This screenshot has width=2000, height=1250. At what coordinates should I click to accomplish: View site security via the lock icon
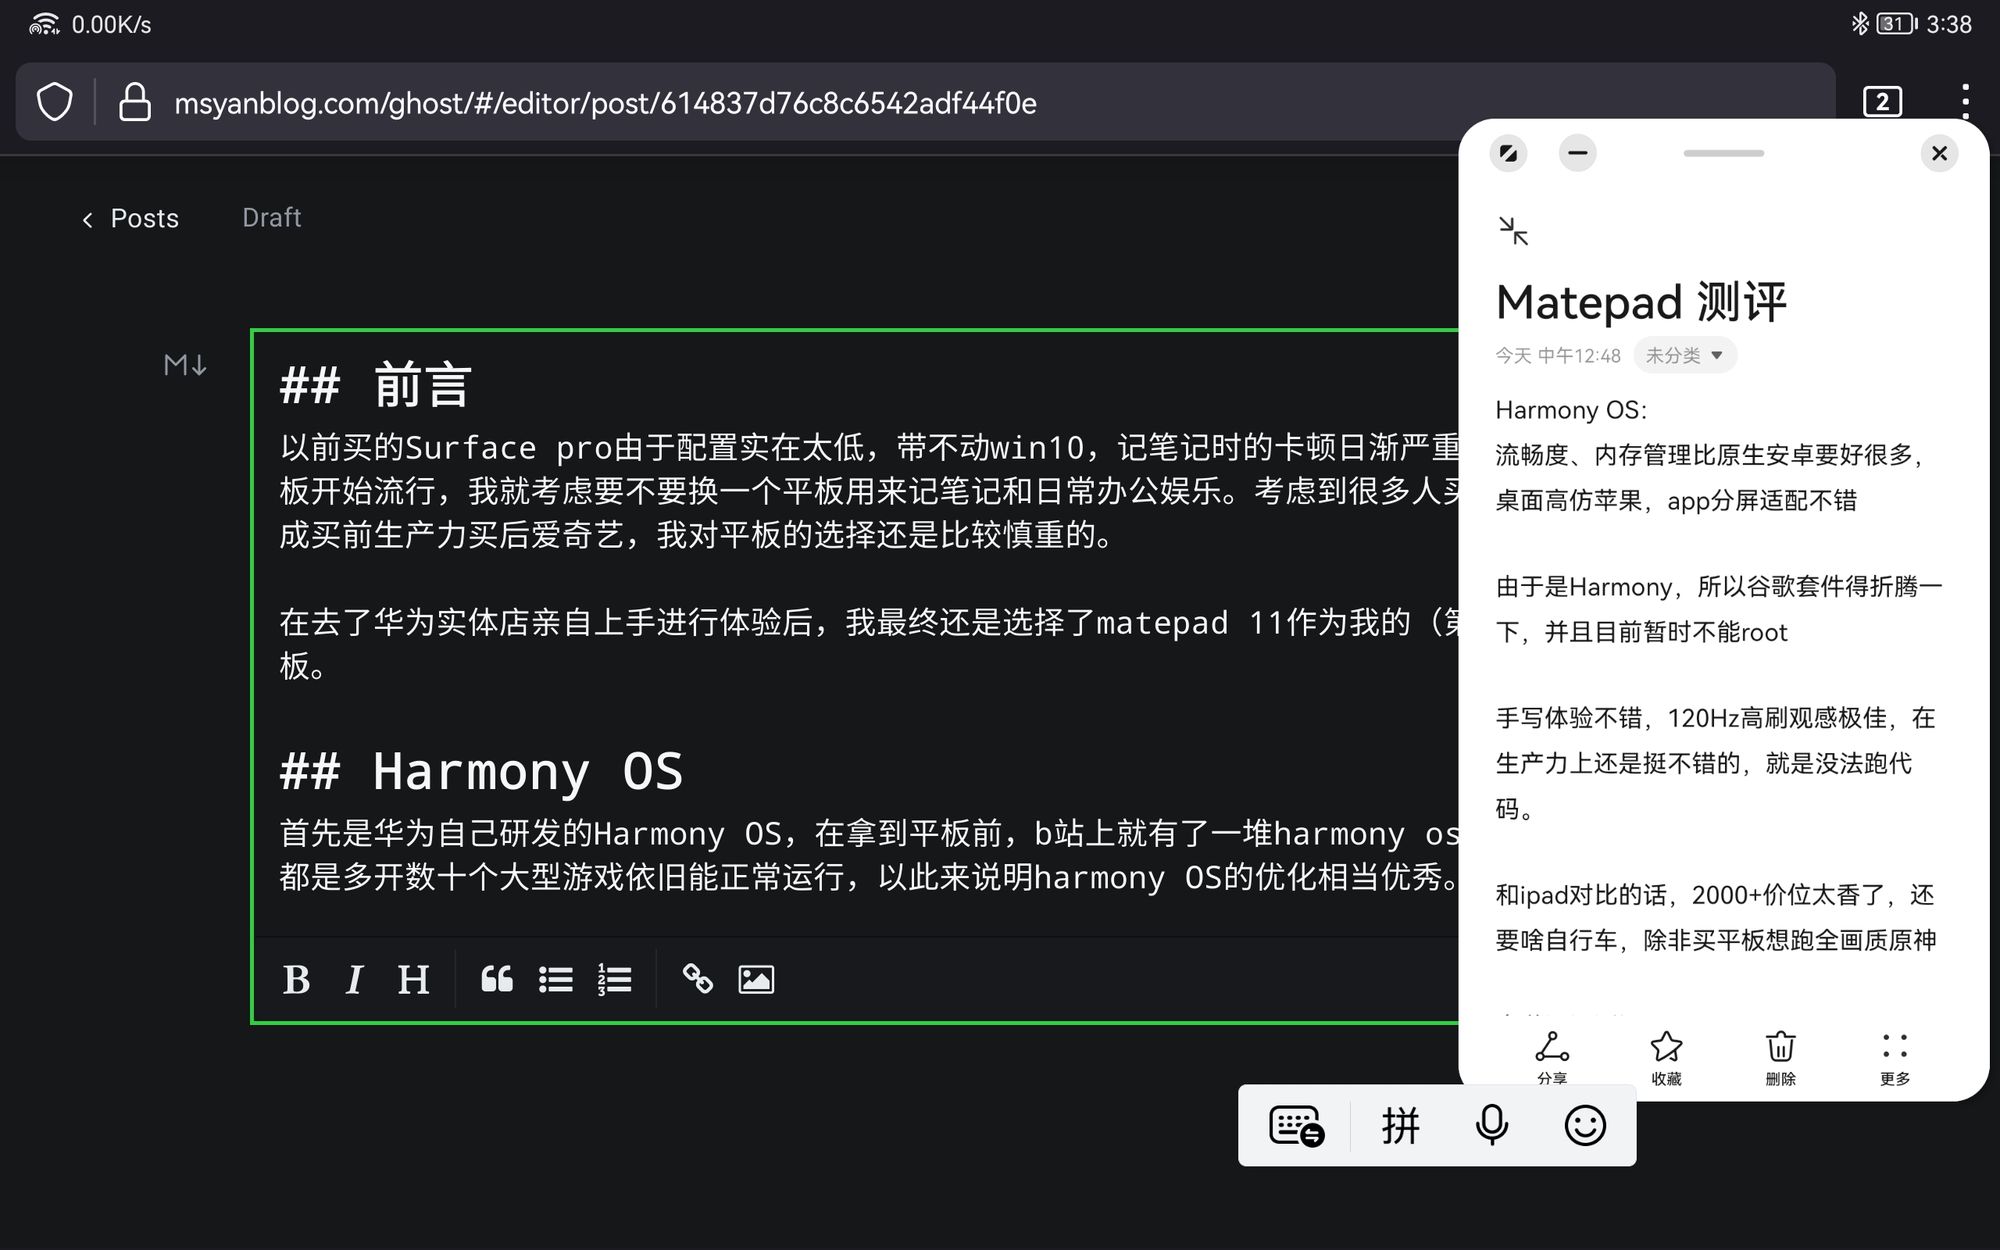[135, 102]
